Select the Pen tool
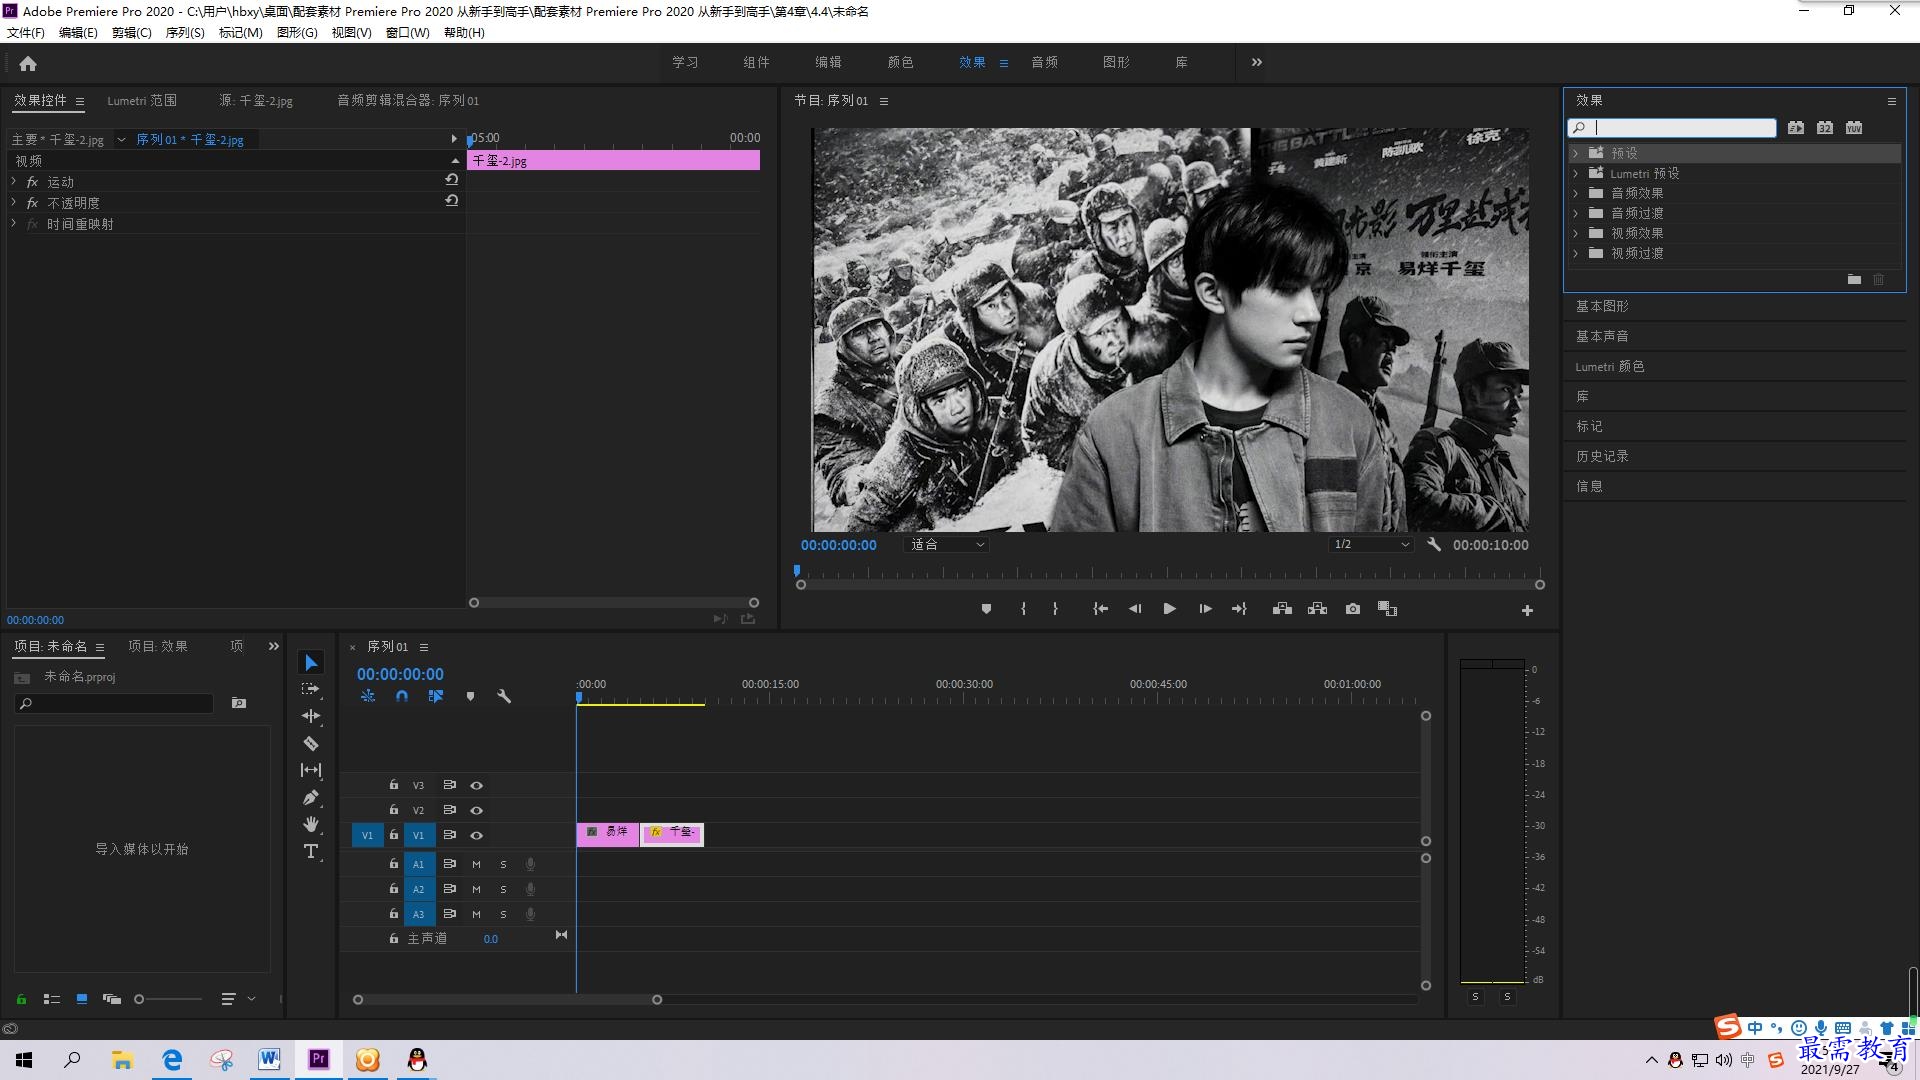Screen dimensions: 1920x1080 click(311, 797)
